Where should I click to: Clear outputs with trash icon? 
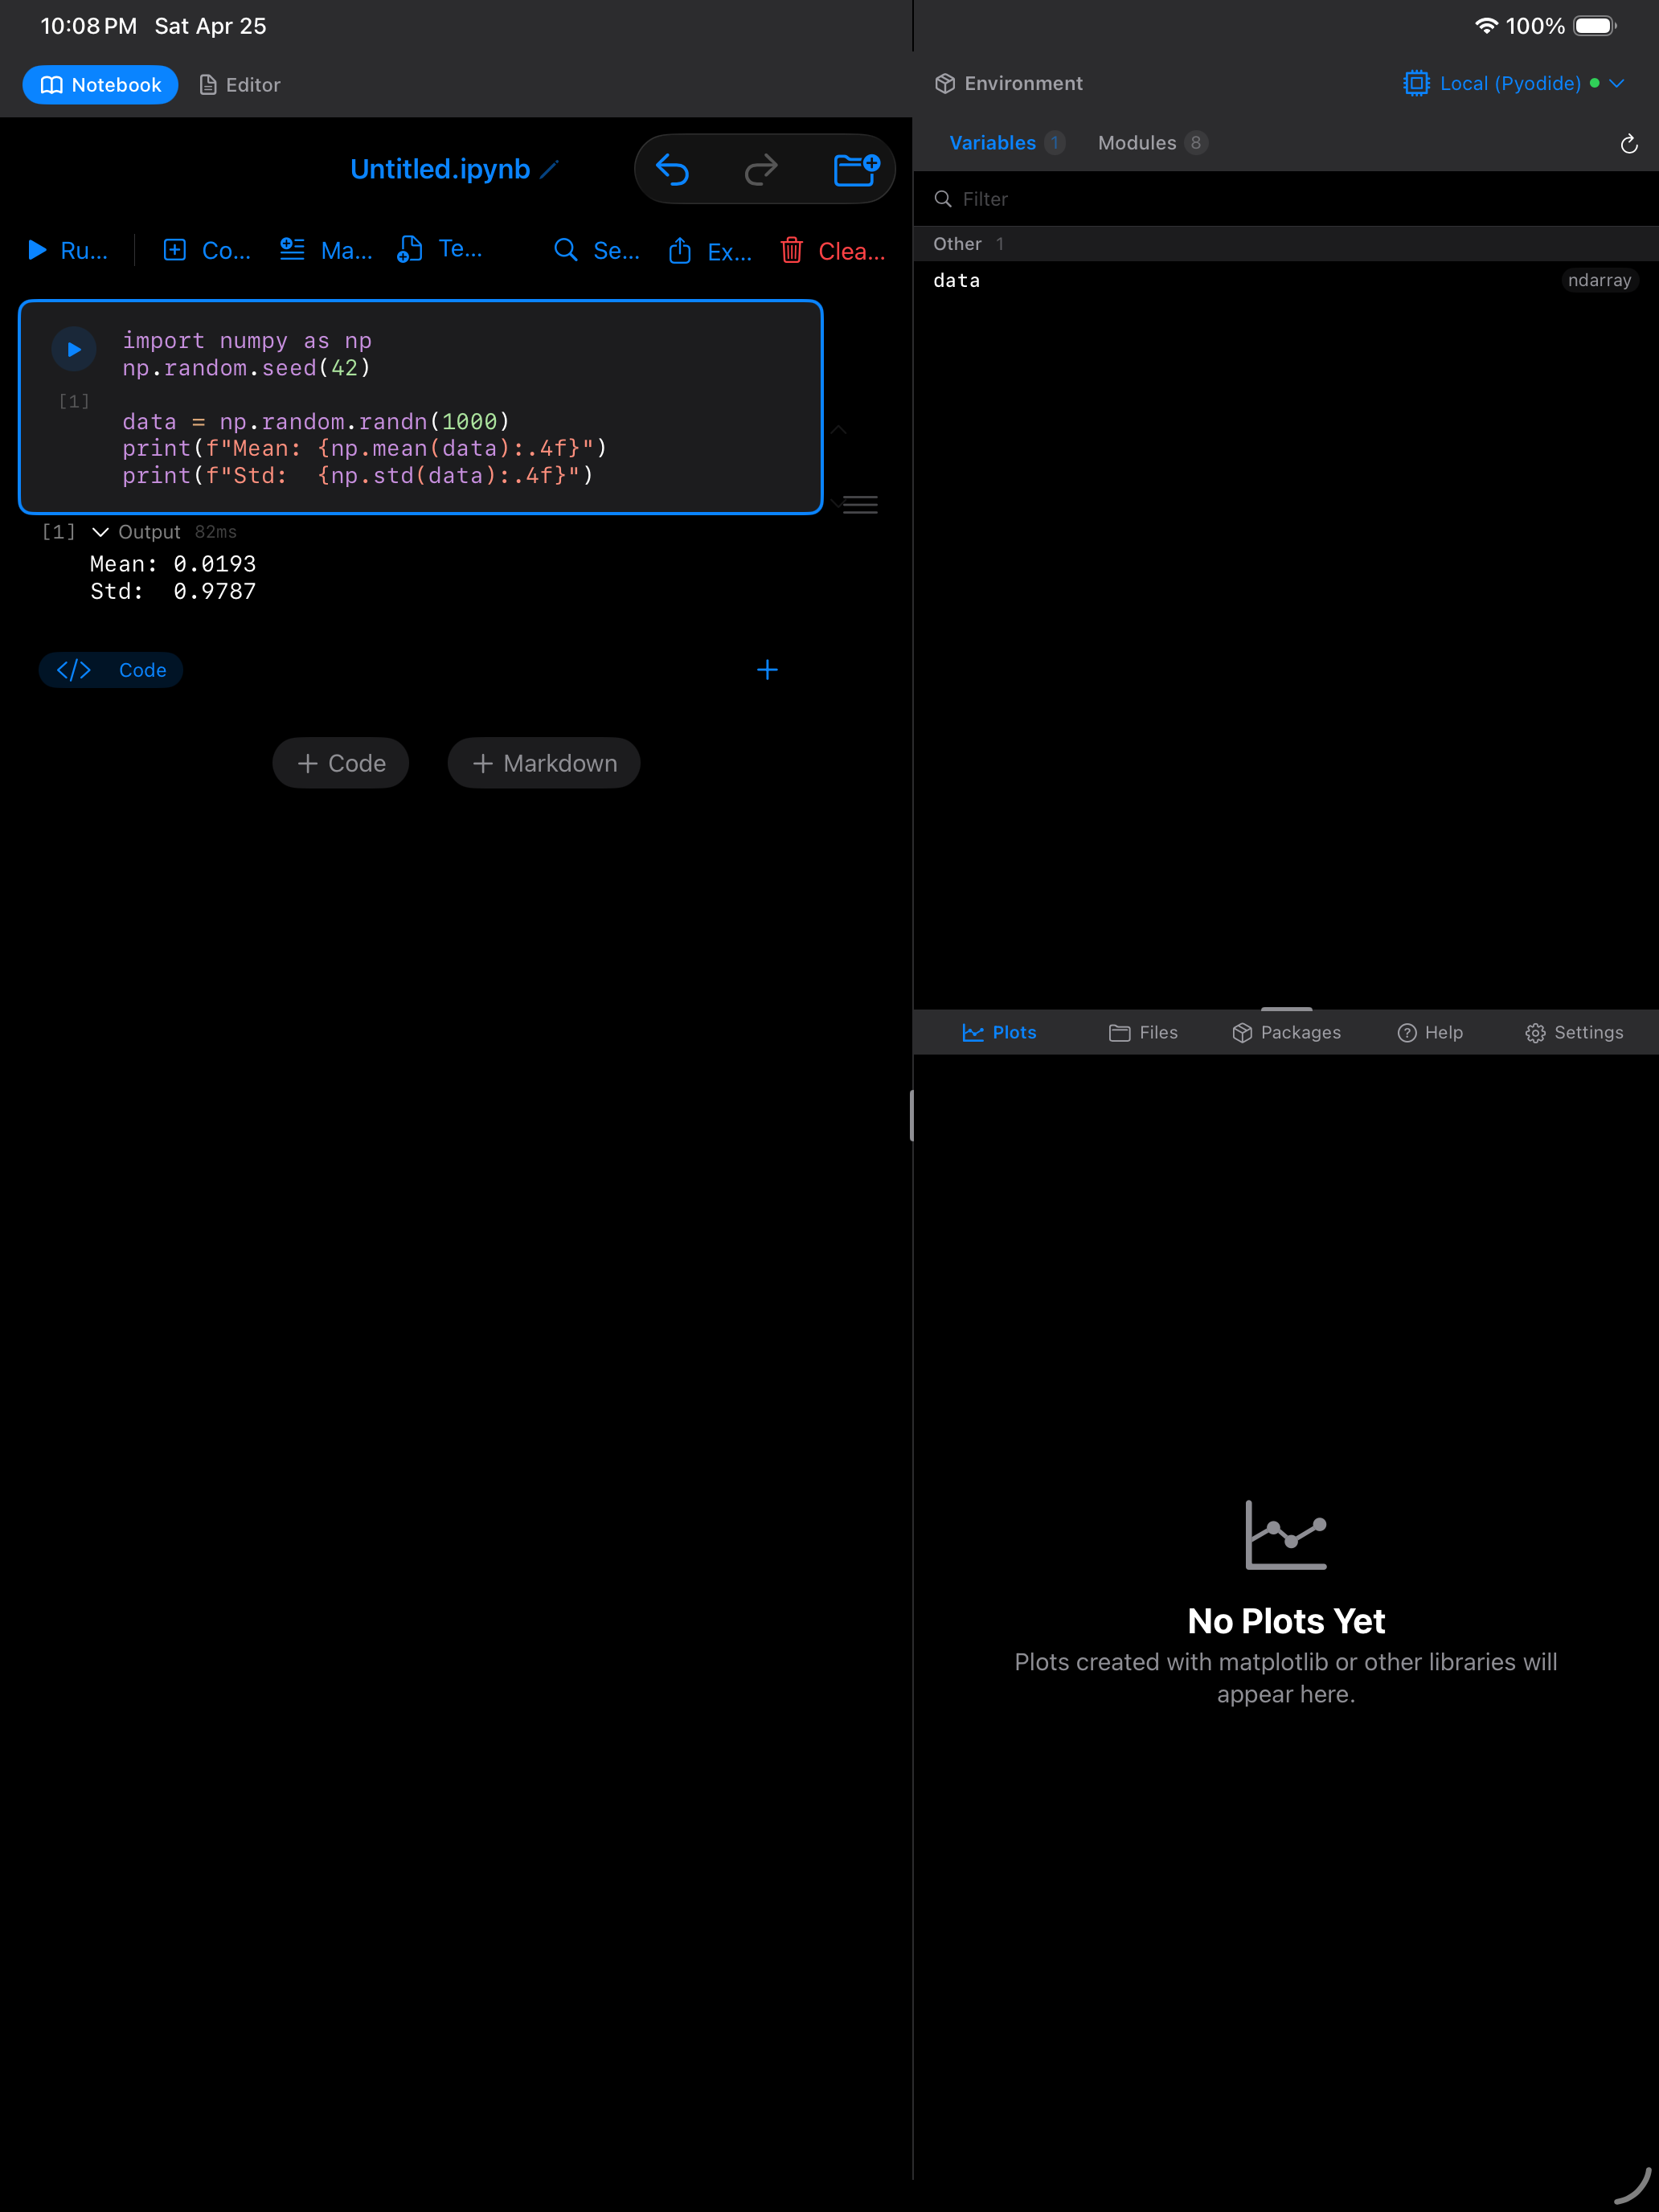(833, 250)
